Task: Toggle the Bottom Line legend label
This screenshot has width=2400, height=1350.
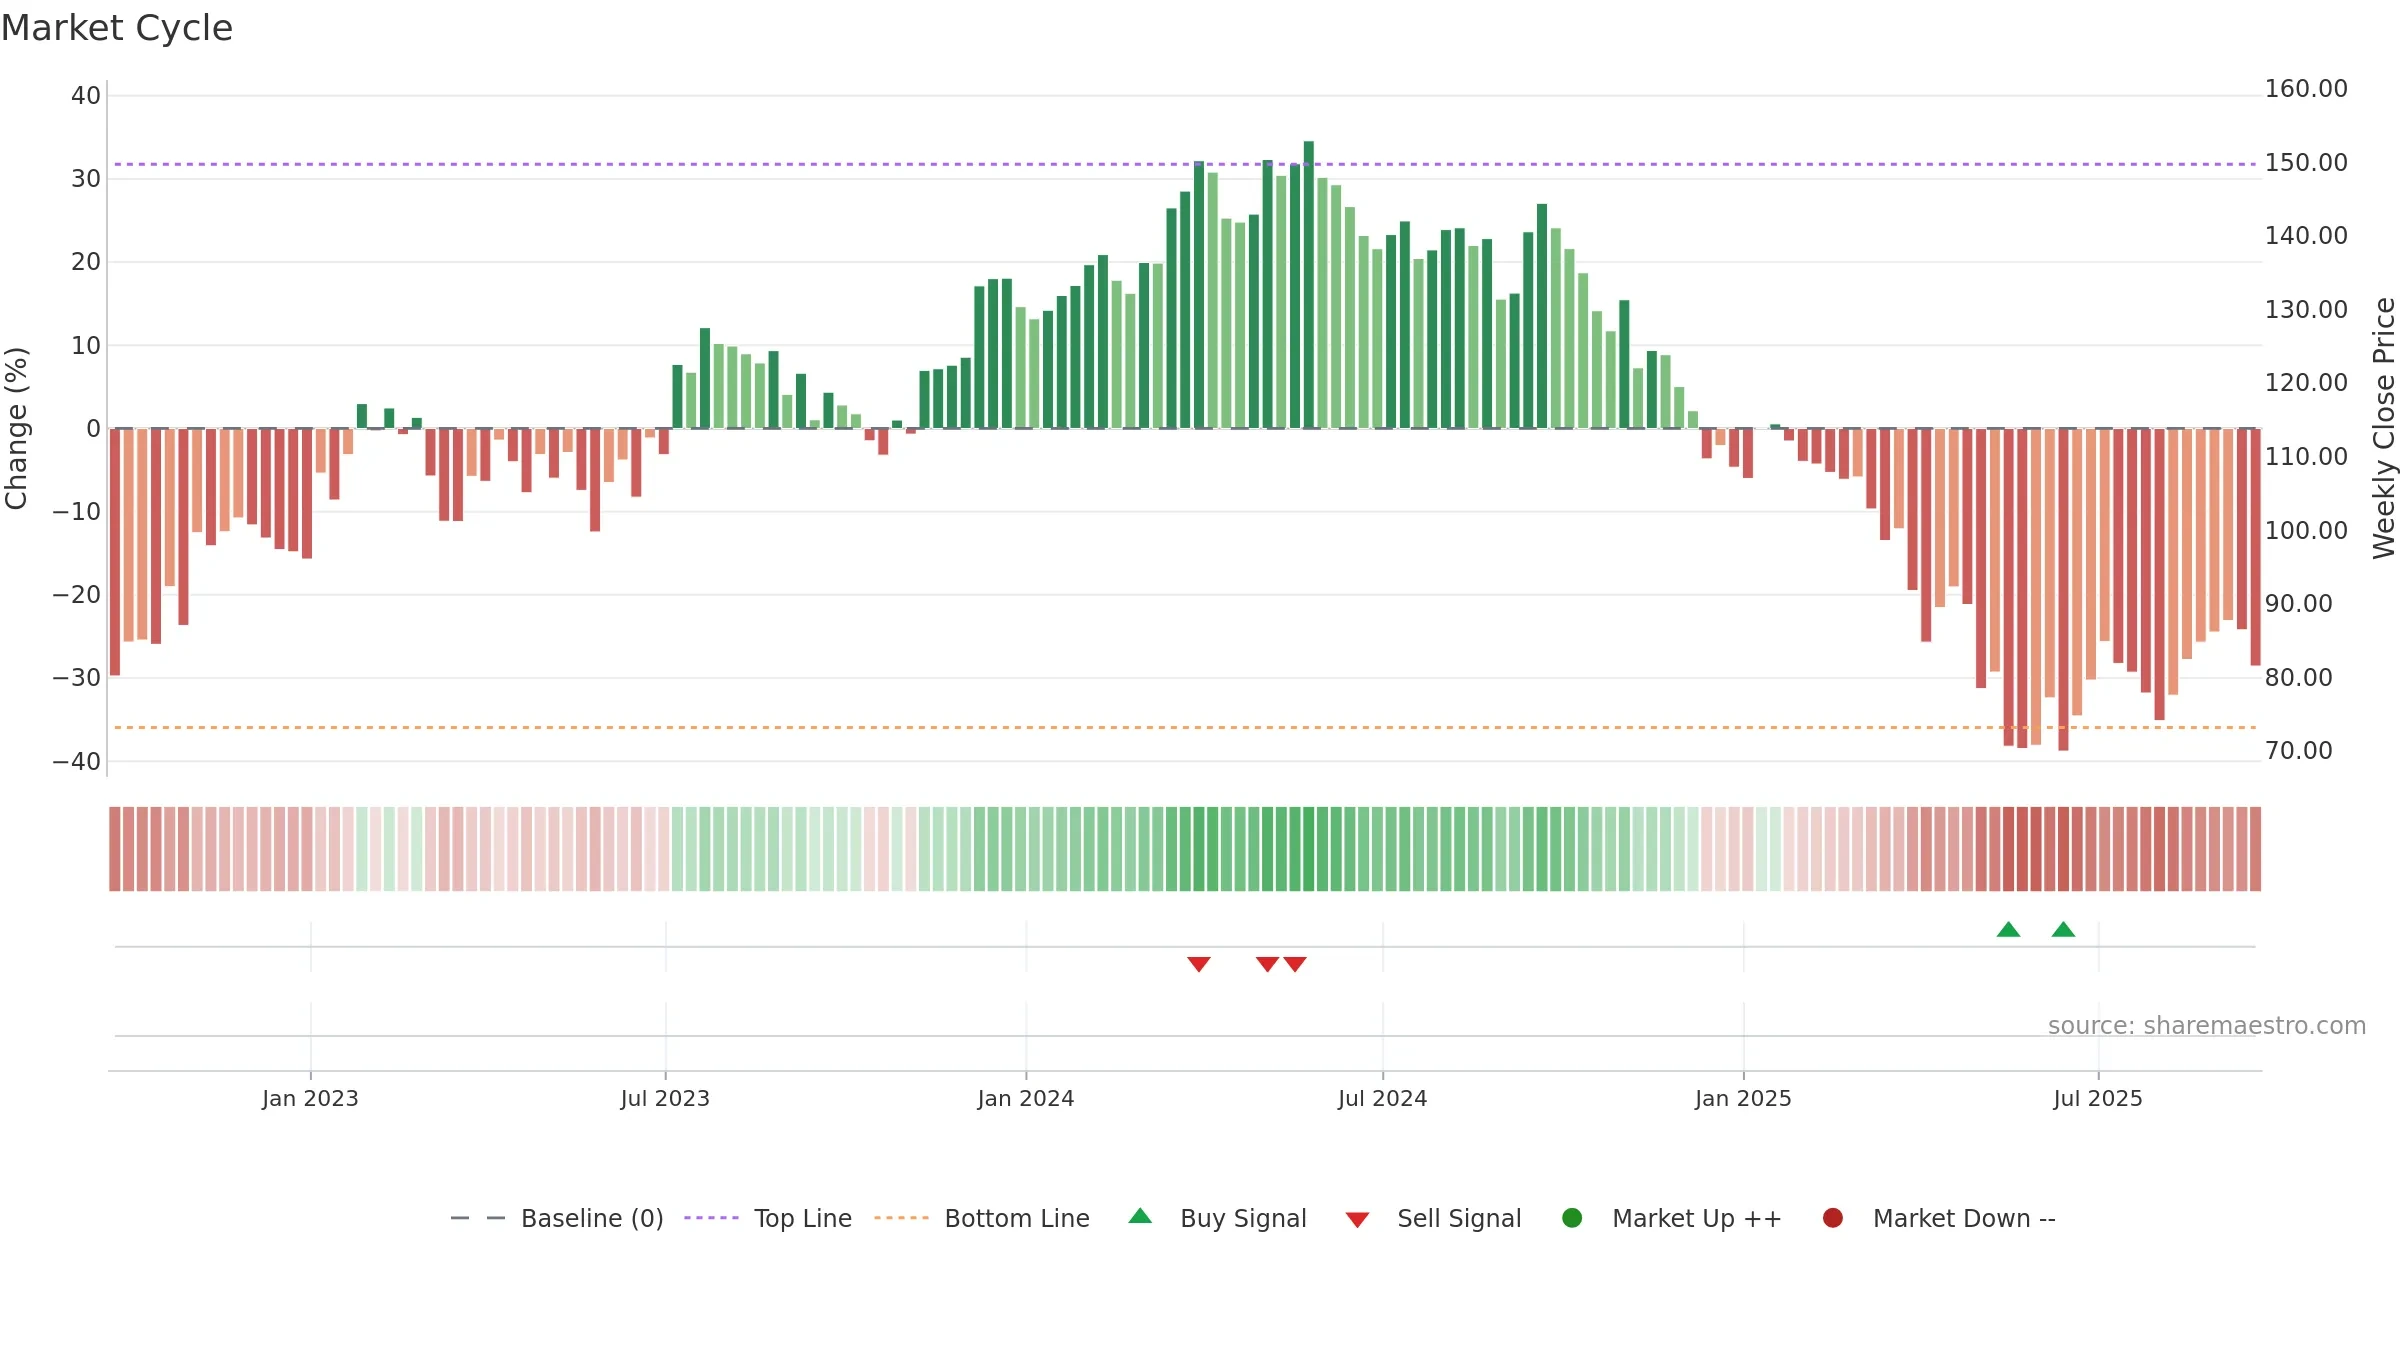Action: click(x=1017, y=1219)
